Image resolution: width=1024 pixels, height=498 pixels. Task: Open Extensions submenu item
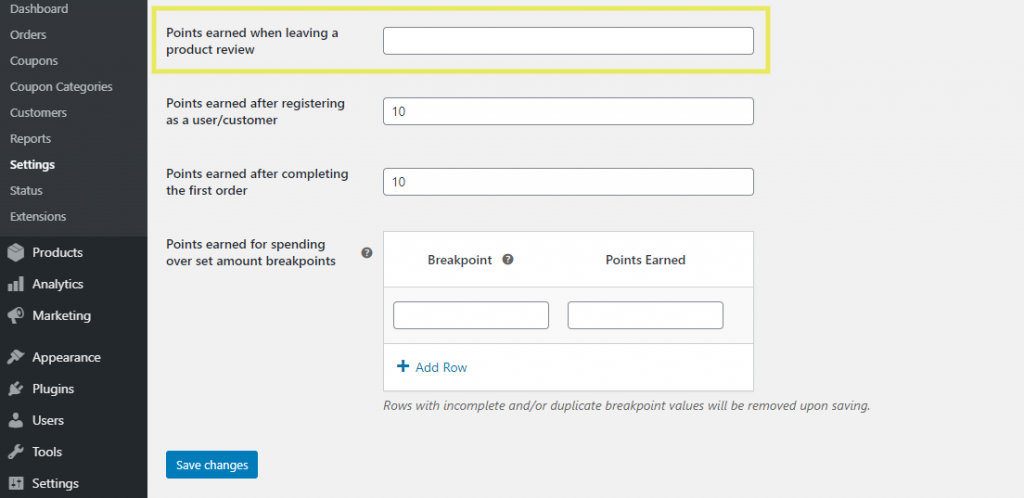pyautogui.click(x=38, y=217)
